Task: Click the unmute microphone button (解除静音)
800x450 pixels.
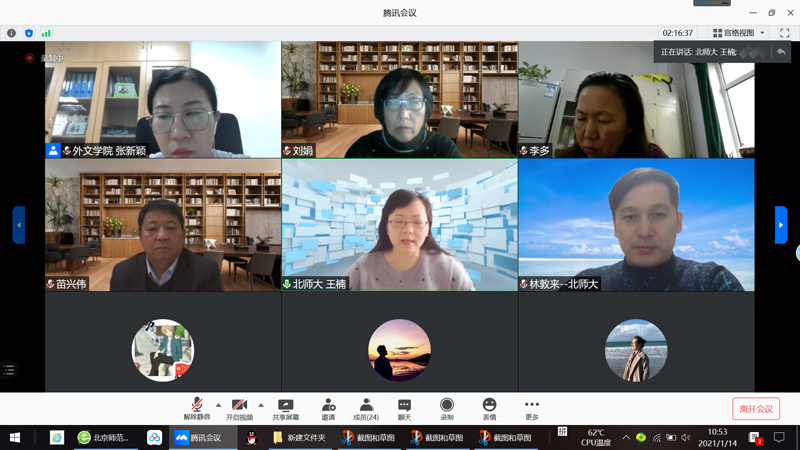Action: (x=196, y=408)
